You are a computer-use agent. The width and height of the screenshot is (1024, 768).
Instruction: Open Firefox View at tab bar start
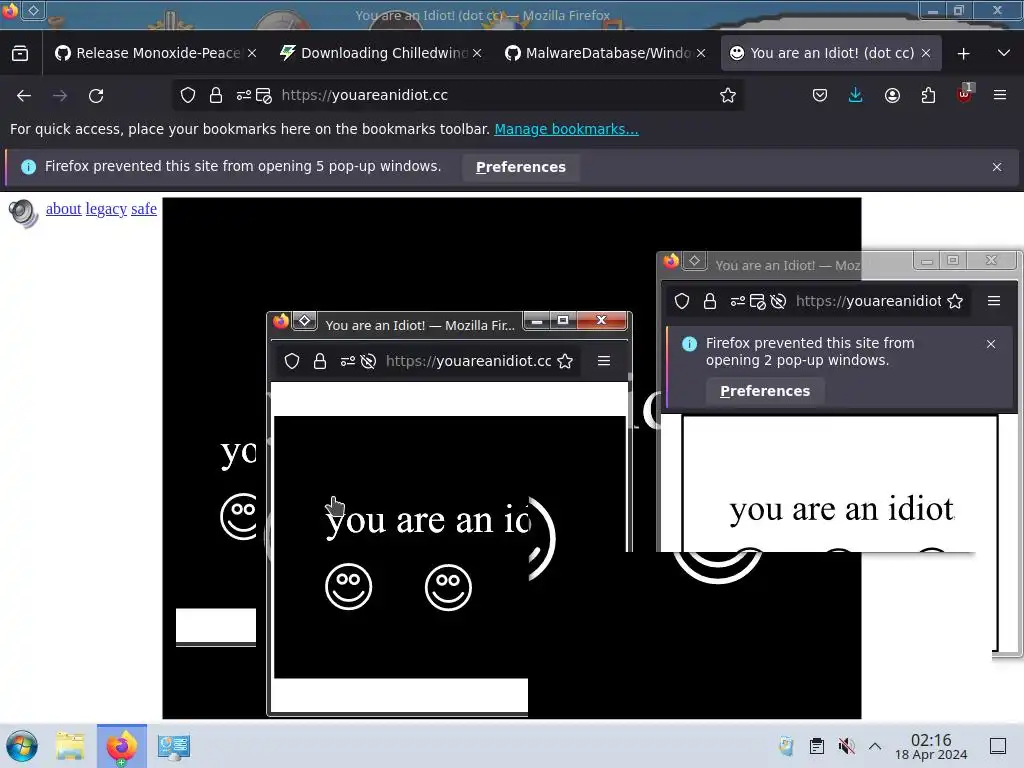coord(20,54)
